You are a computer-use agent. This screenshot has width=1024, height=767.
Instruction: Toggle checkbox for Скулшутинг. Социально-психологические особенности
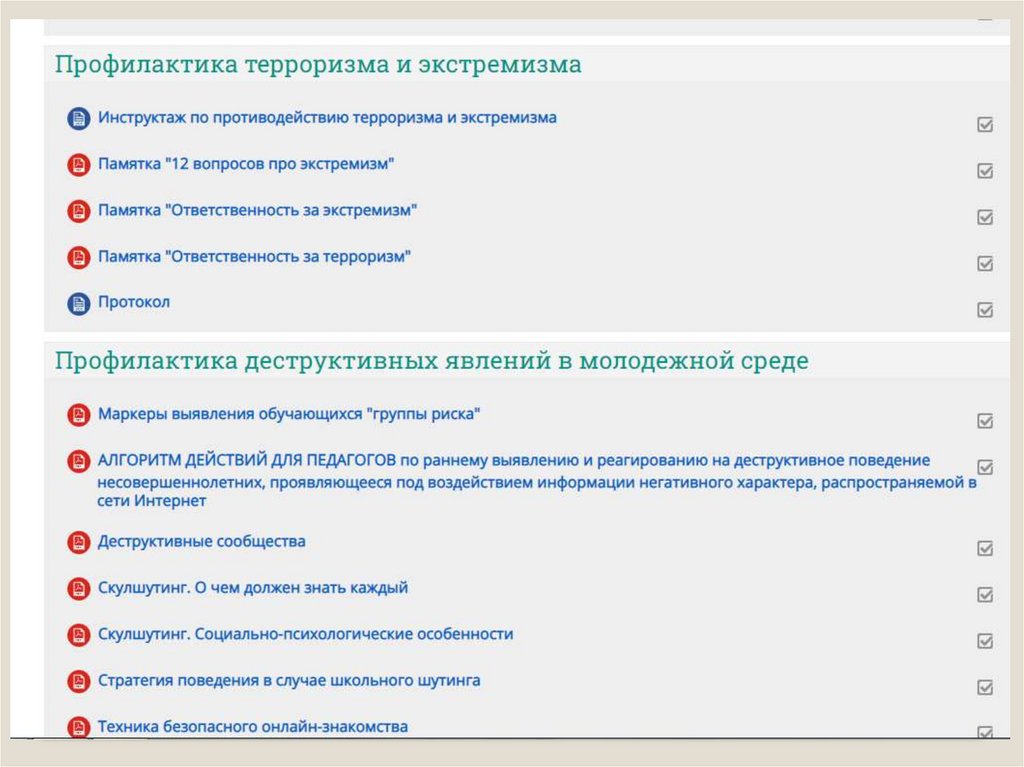click(985, 641)
